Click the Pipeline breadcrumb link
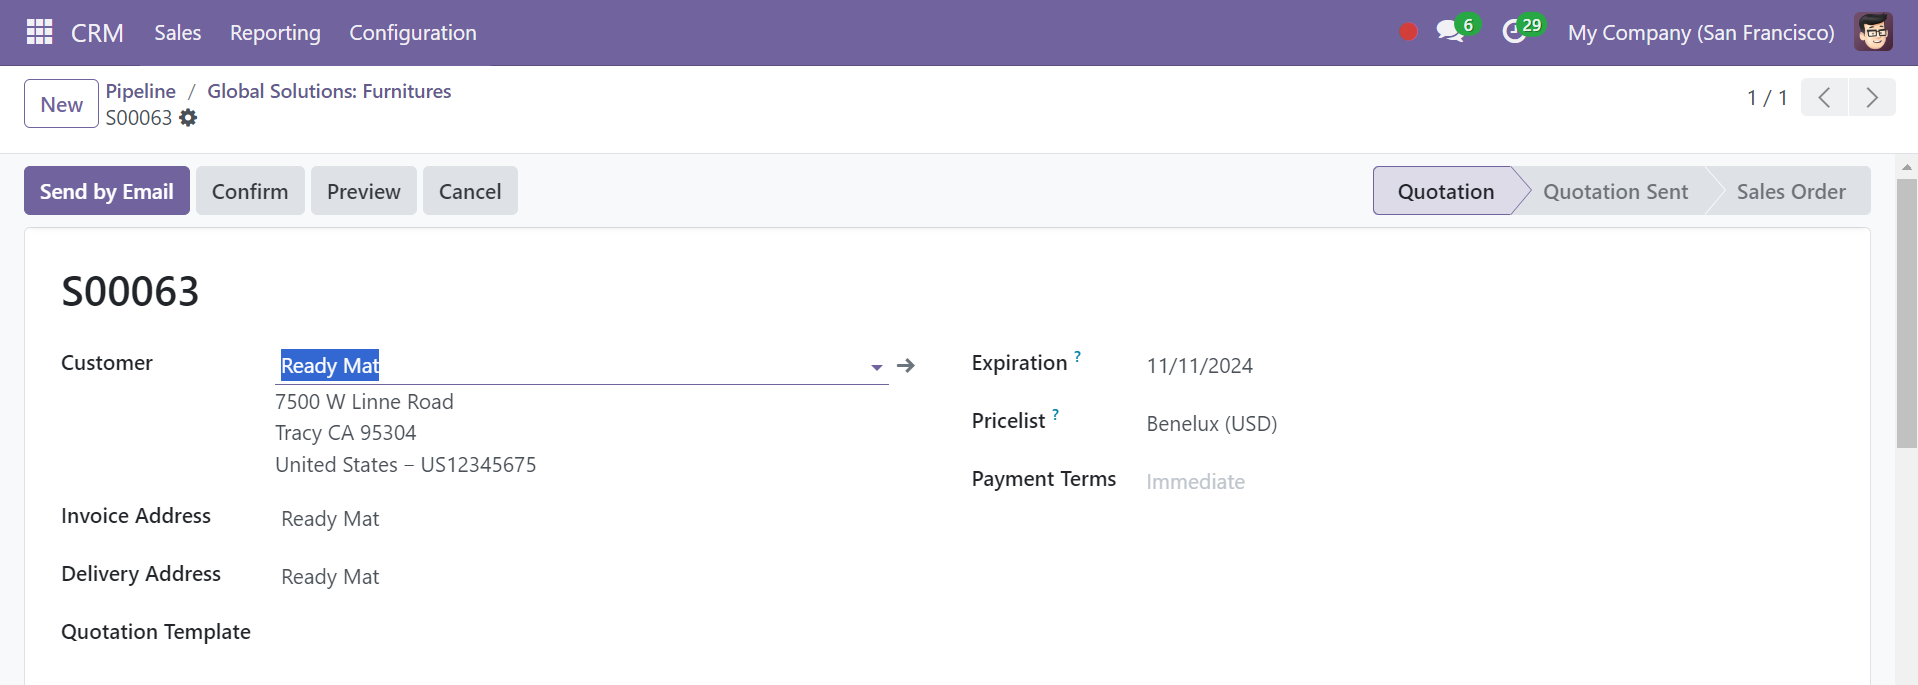Viewport: 1918px width, 685px height. click(141, 91)
